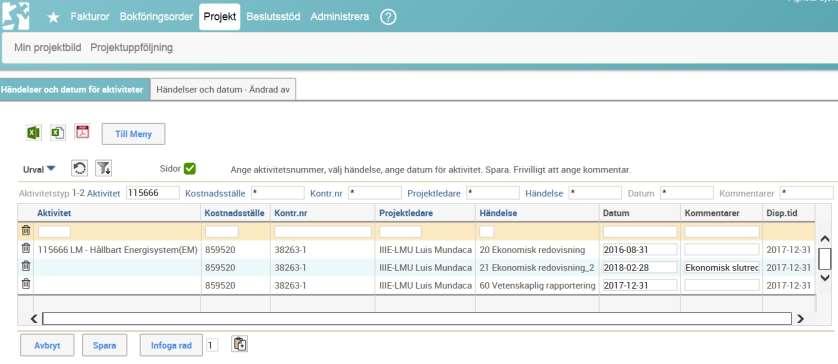Click the paste clipboard icon beside Infoga rad

pos(239,344)
